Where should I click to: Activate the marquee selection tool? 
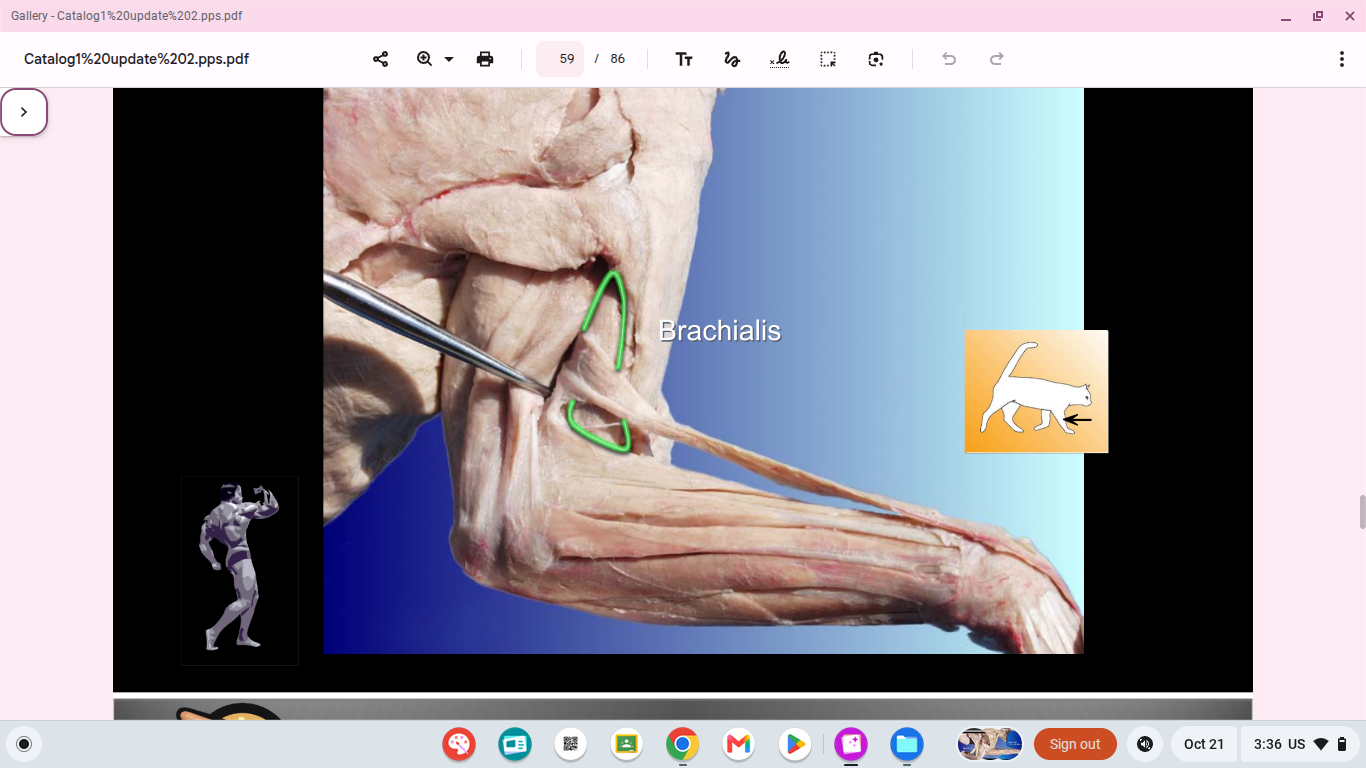828,59
